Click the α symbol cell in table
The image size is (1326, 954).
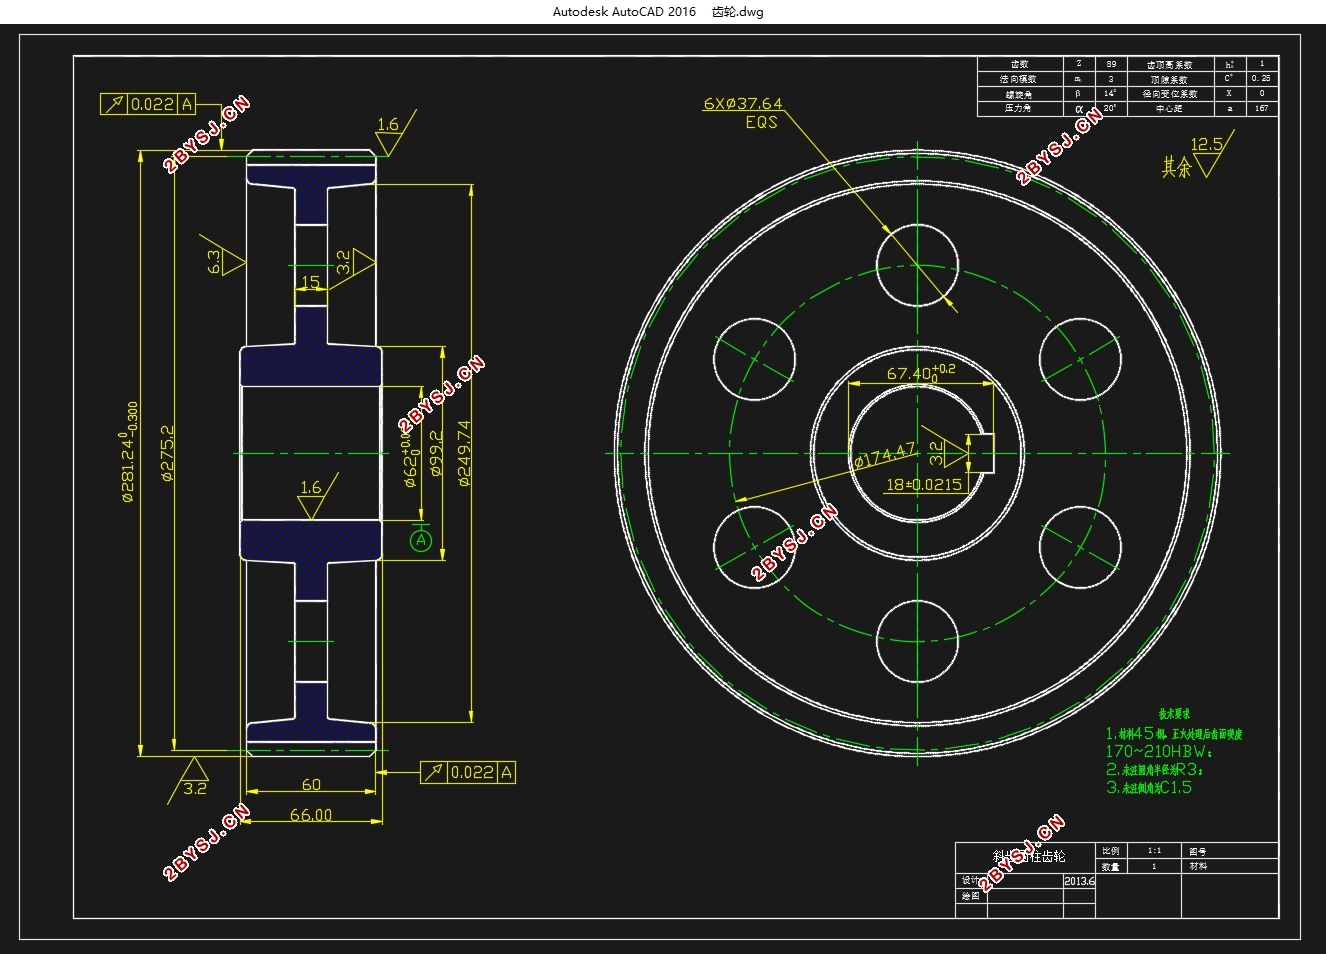coord(1078,108)
